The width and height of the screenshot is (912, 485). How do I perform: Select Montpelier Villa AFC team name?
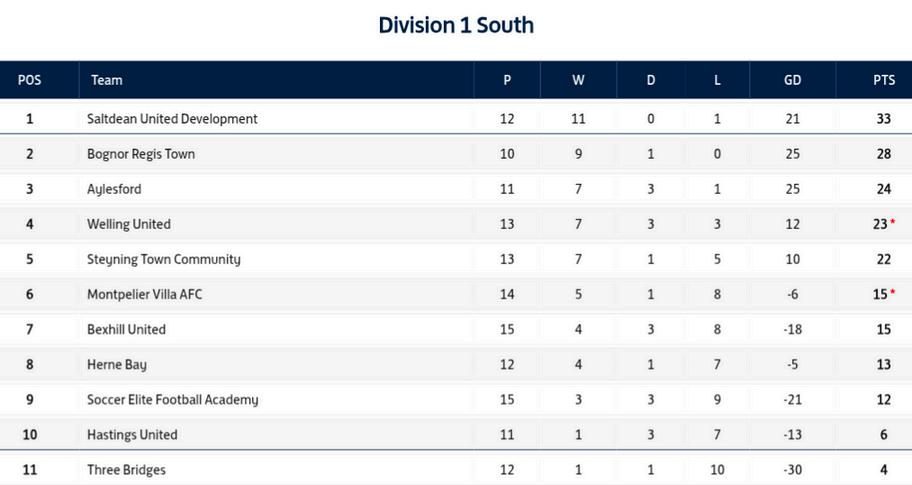(145, 294)
